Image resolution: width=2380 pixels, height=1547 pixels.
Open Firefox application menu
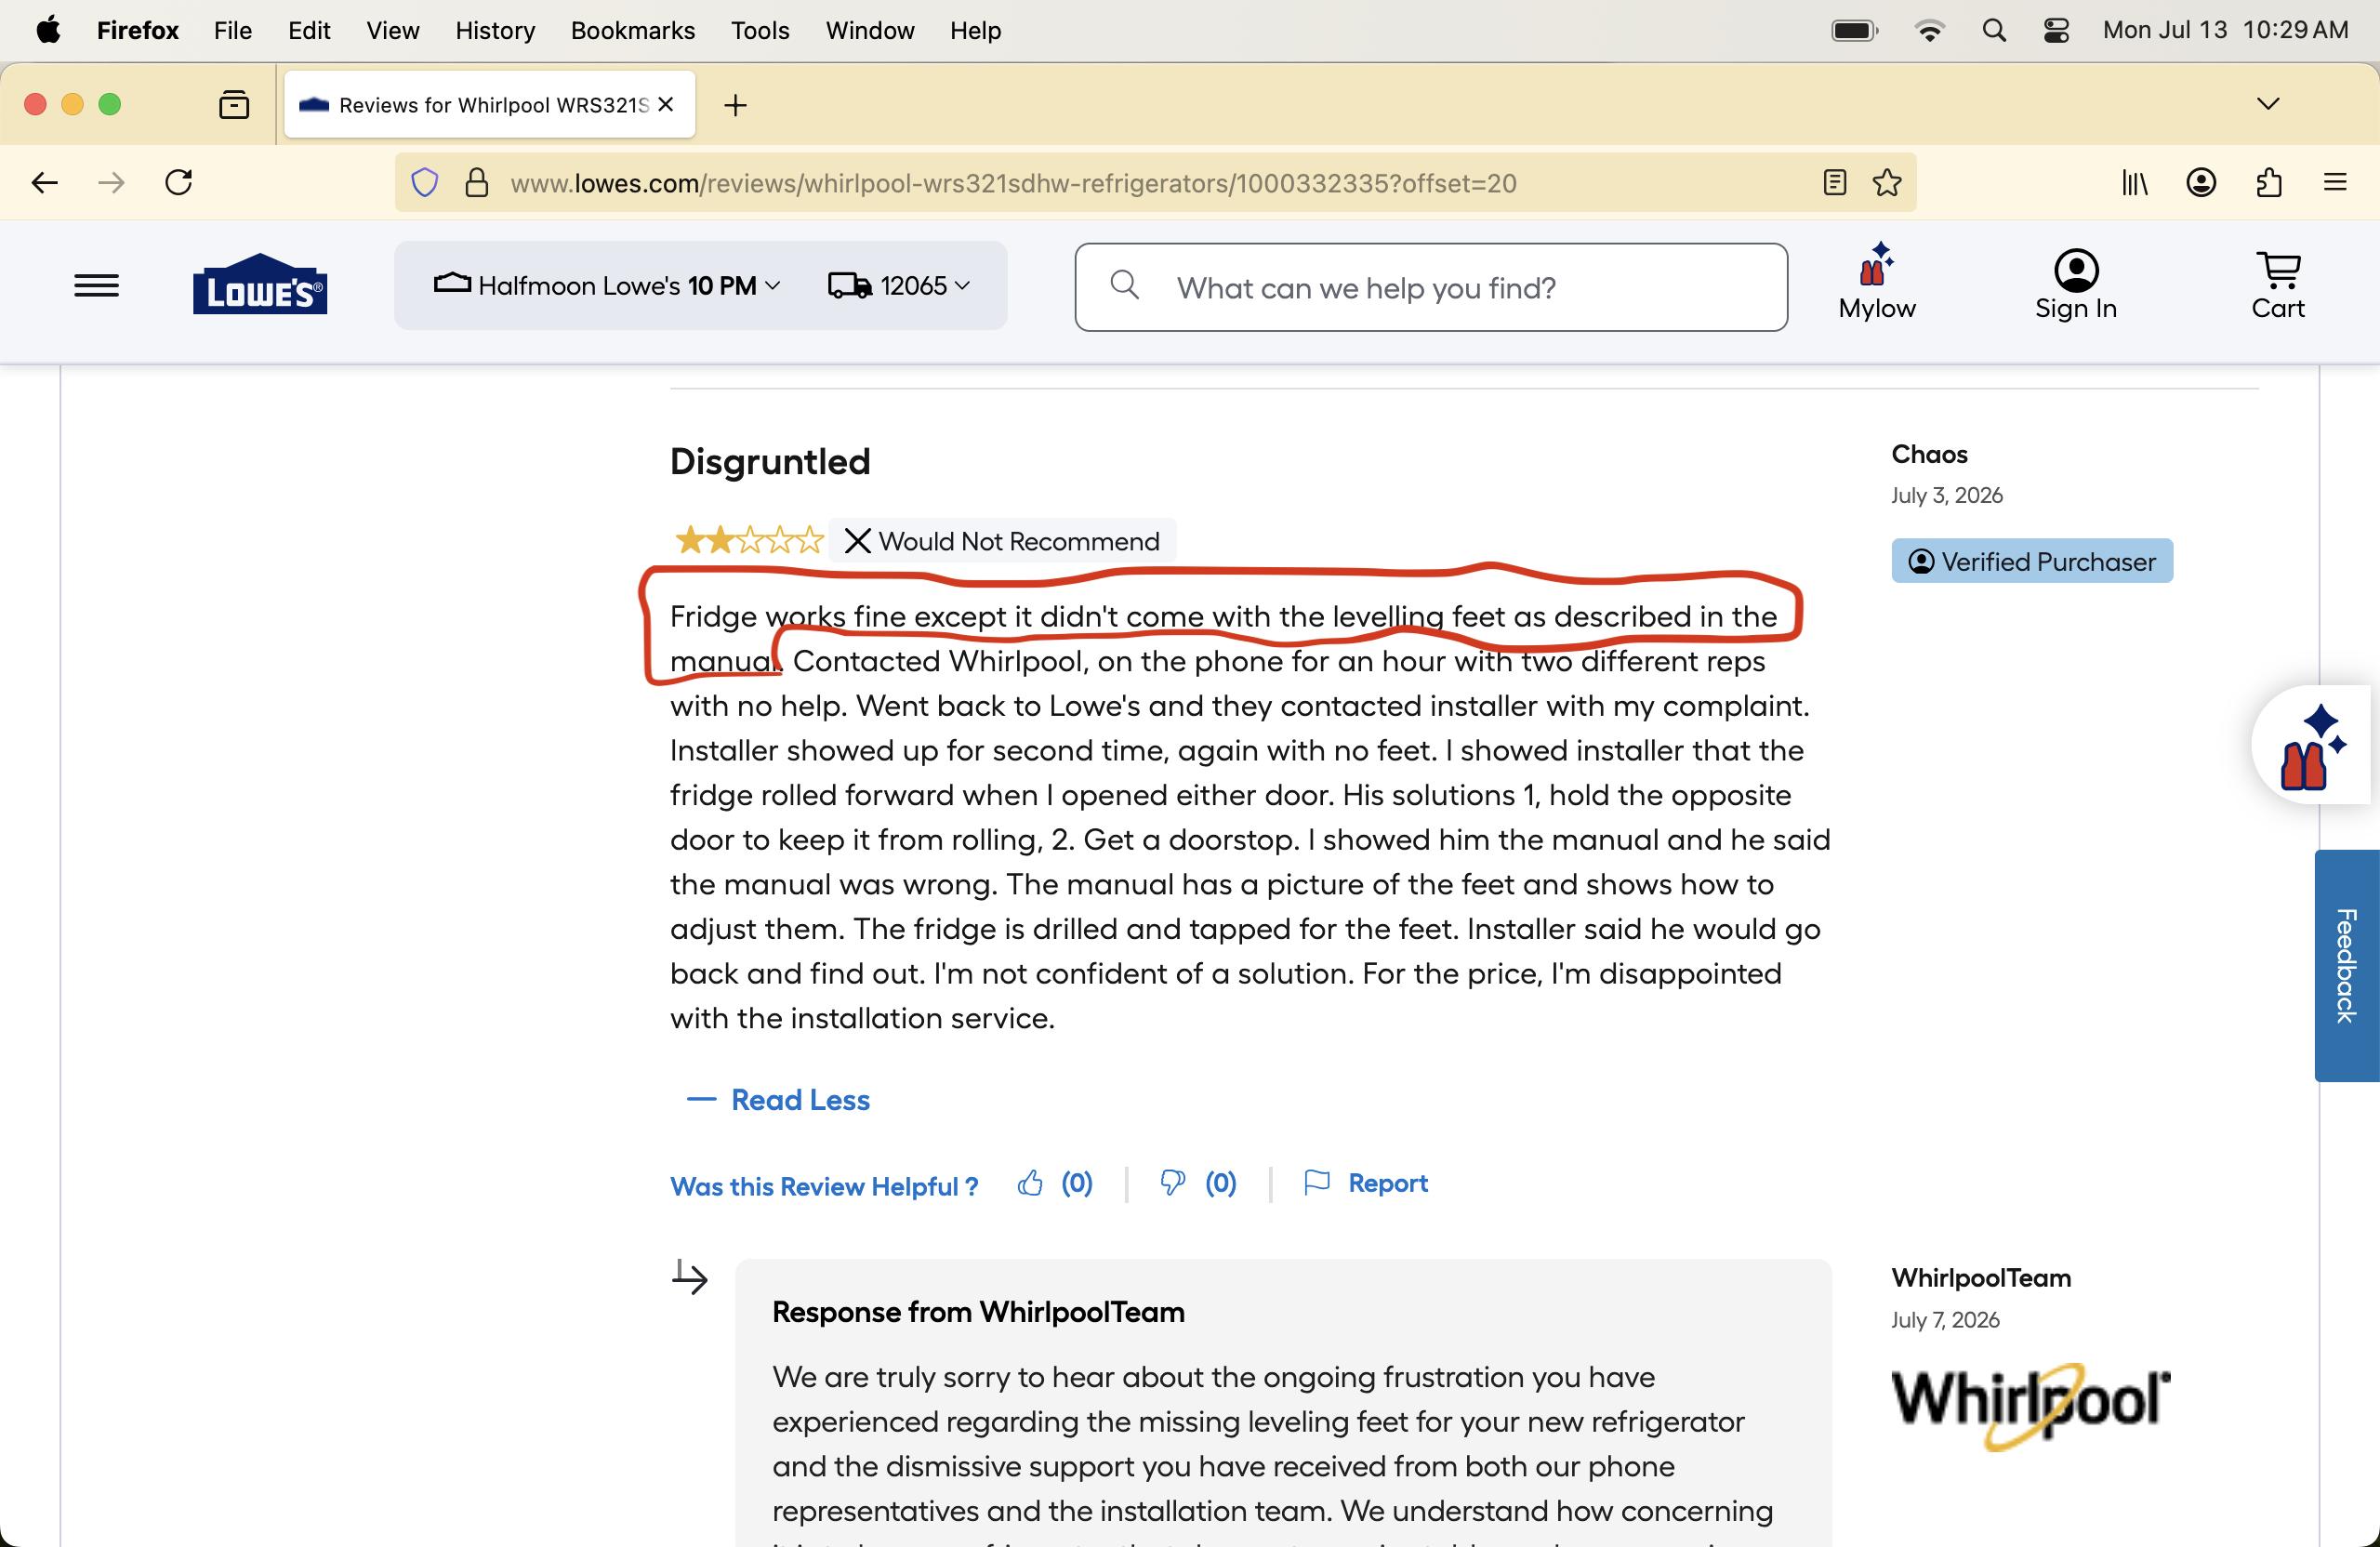click(x=2334, y=183)
